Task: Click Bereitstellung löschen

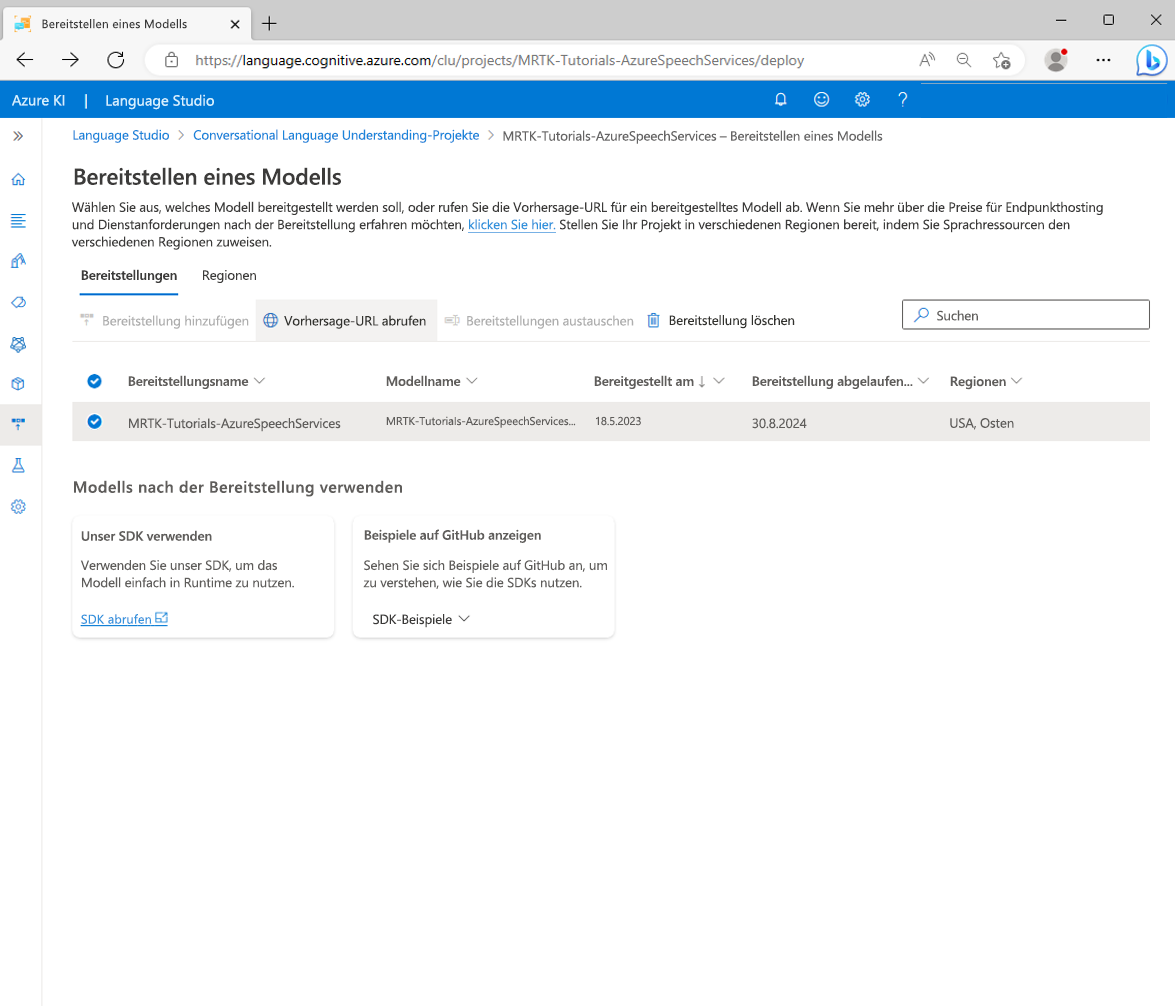Action: tap(721, 321)
